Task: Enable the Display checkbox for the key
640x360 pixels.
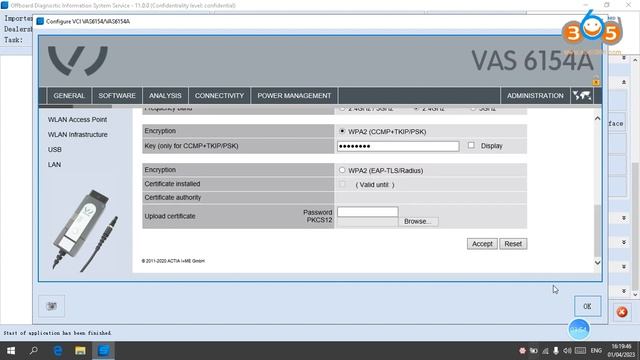Action: click(471, 145)
